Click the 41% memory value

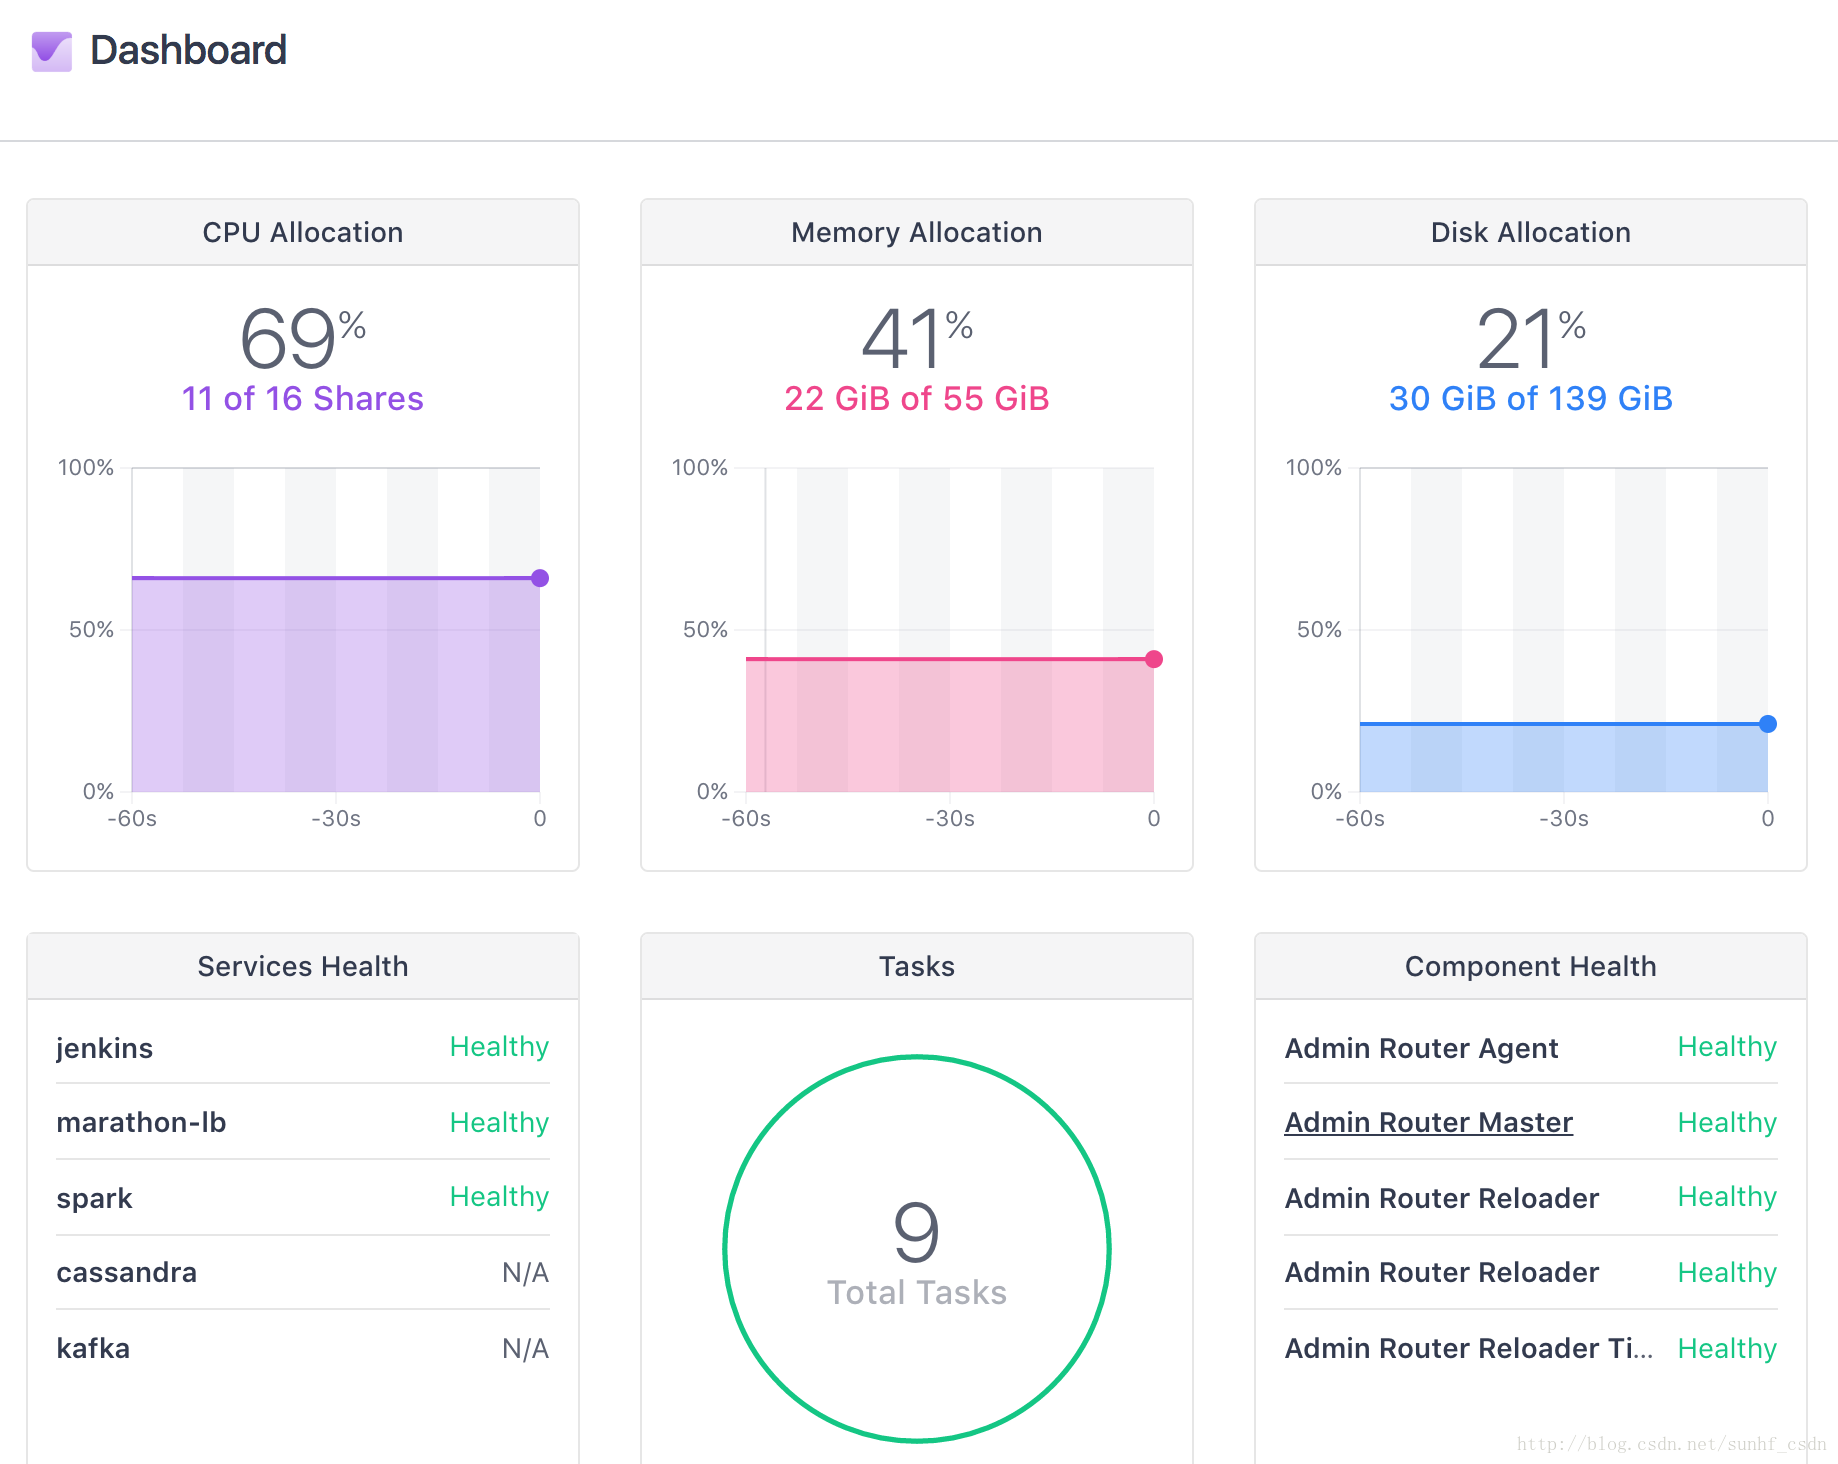[x=917, y=339]
